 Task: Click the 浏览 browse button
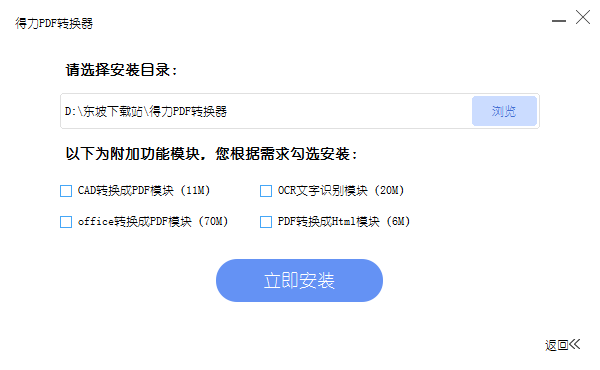(x=504, y=111)
